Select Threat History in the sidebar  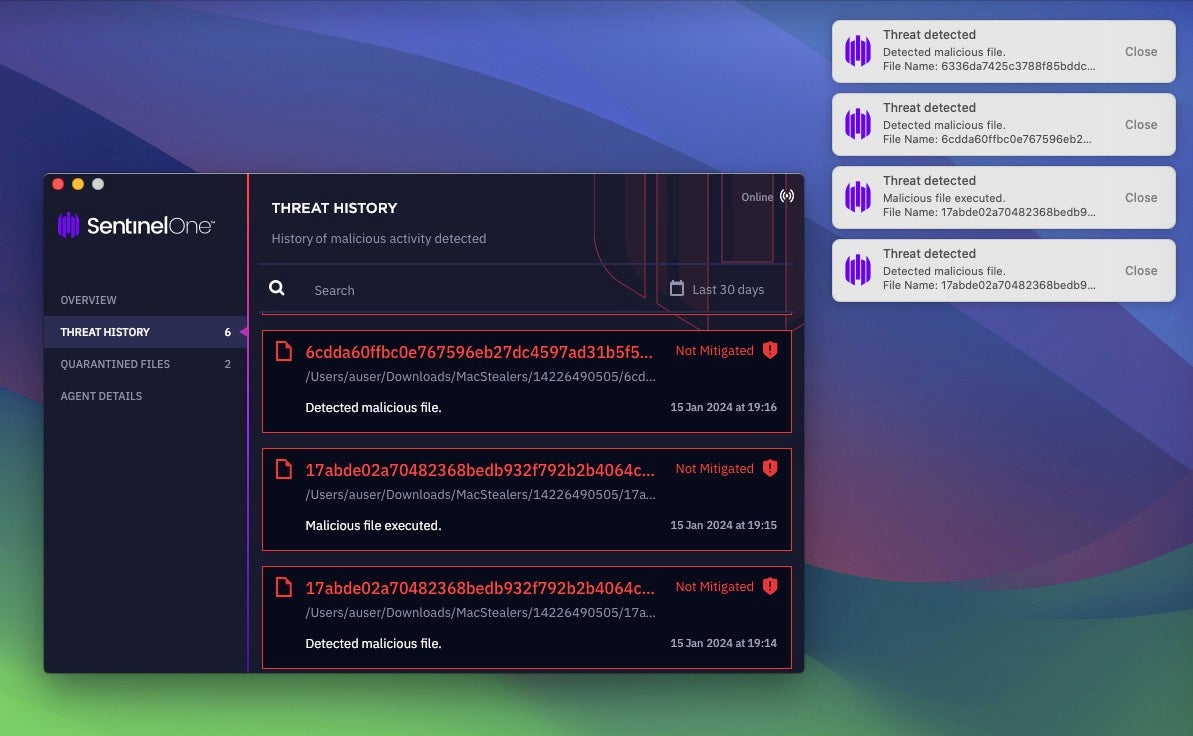[105, 332]
